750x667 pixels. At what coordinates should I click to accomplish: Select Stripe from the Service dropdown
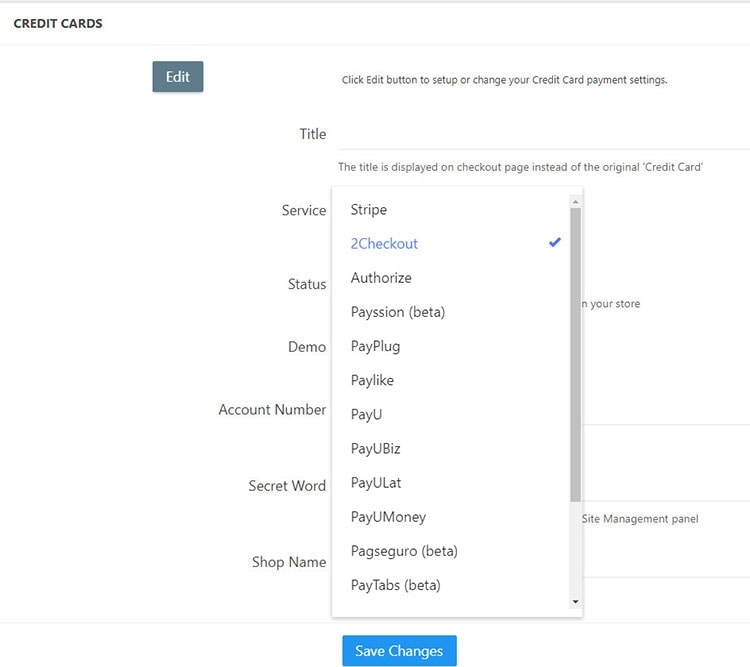pyautogui.click(x=452, y=210)
